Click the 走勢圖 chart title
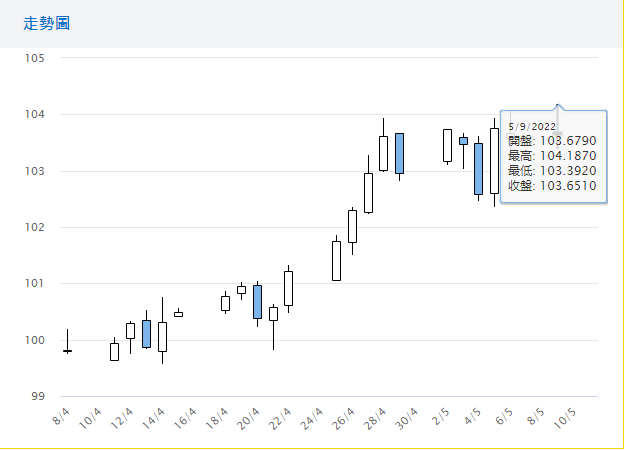Screen dimensions: 626x450 [47, 22]
